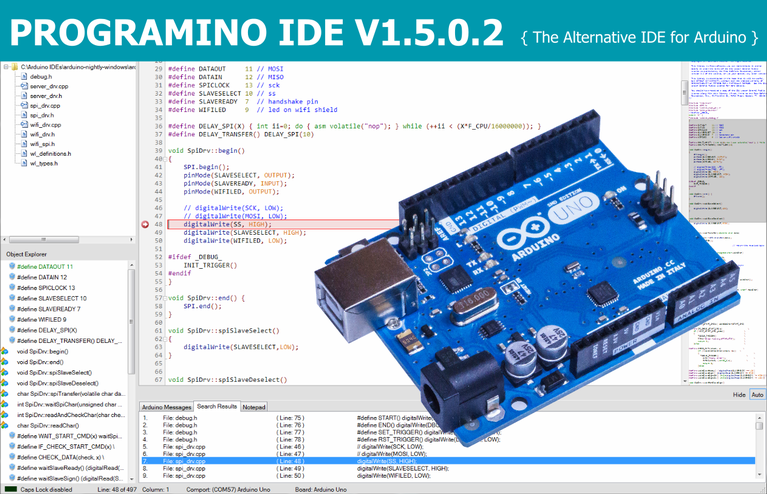Click the file tree scroll-right arrow
Viewport: 767px width, 494px height.
(131, 240)
